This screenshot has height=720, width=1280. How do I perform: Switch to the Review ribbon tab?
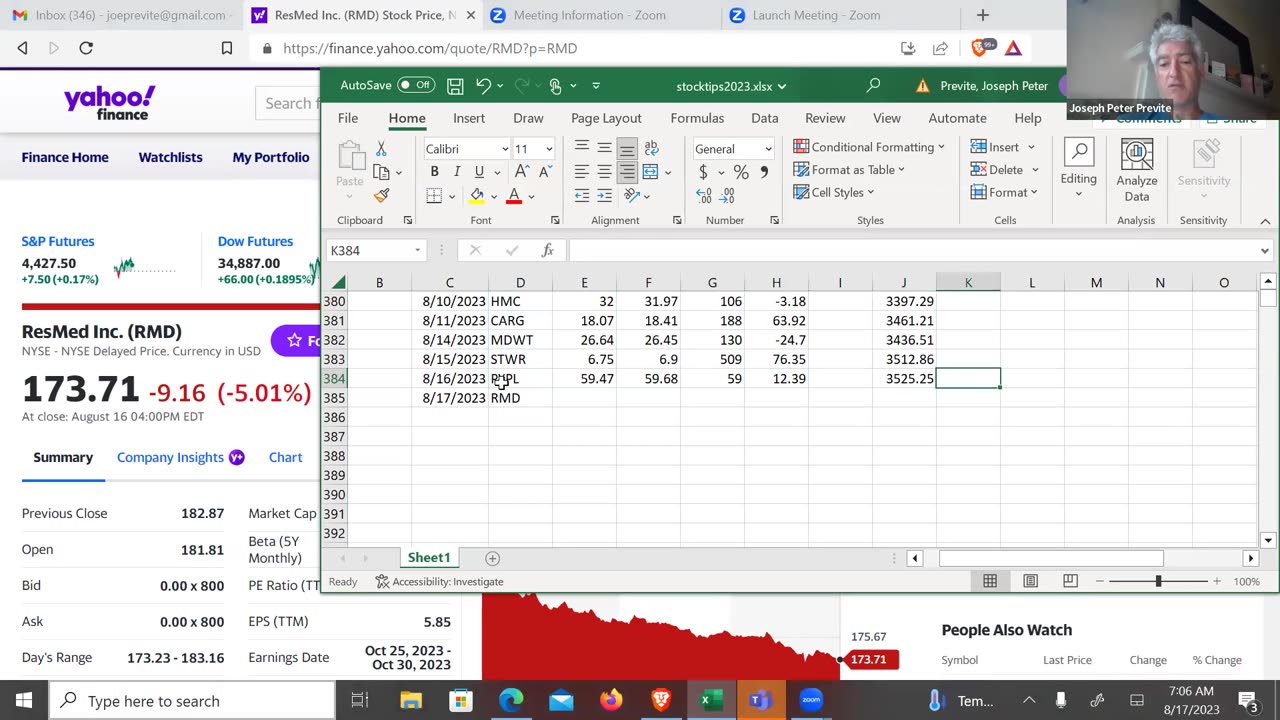(825, 118)
